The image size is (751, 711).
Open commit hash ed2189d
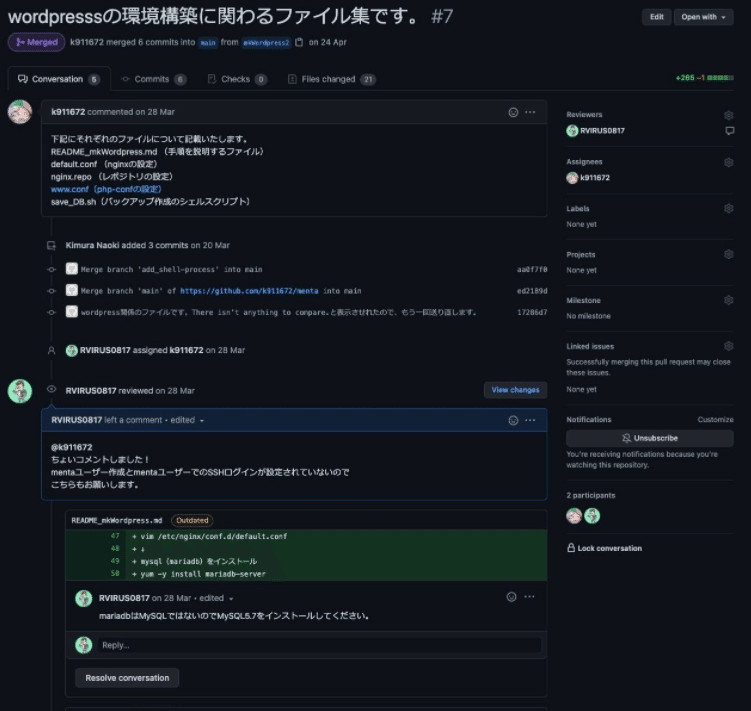click(532, 291)
